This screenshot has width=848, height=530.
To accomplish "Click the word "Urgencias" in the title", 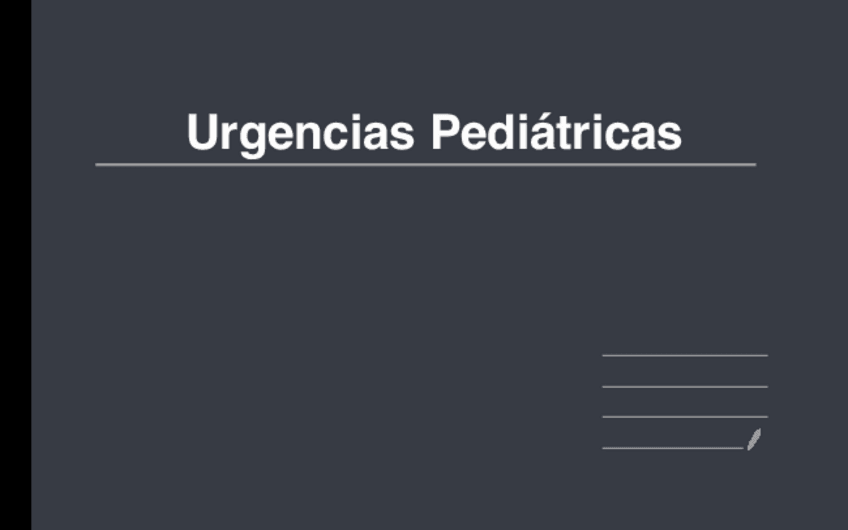I will click(300, 133).
